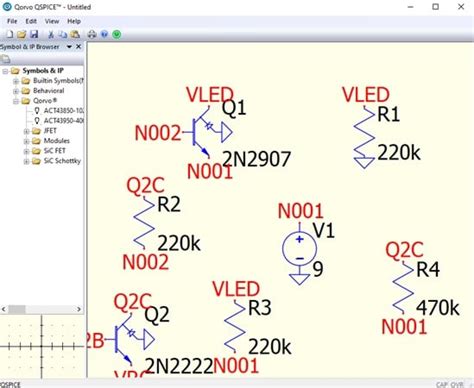Select the R2 resistor symbol

click(144, 223)
